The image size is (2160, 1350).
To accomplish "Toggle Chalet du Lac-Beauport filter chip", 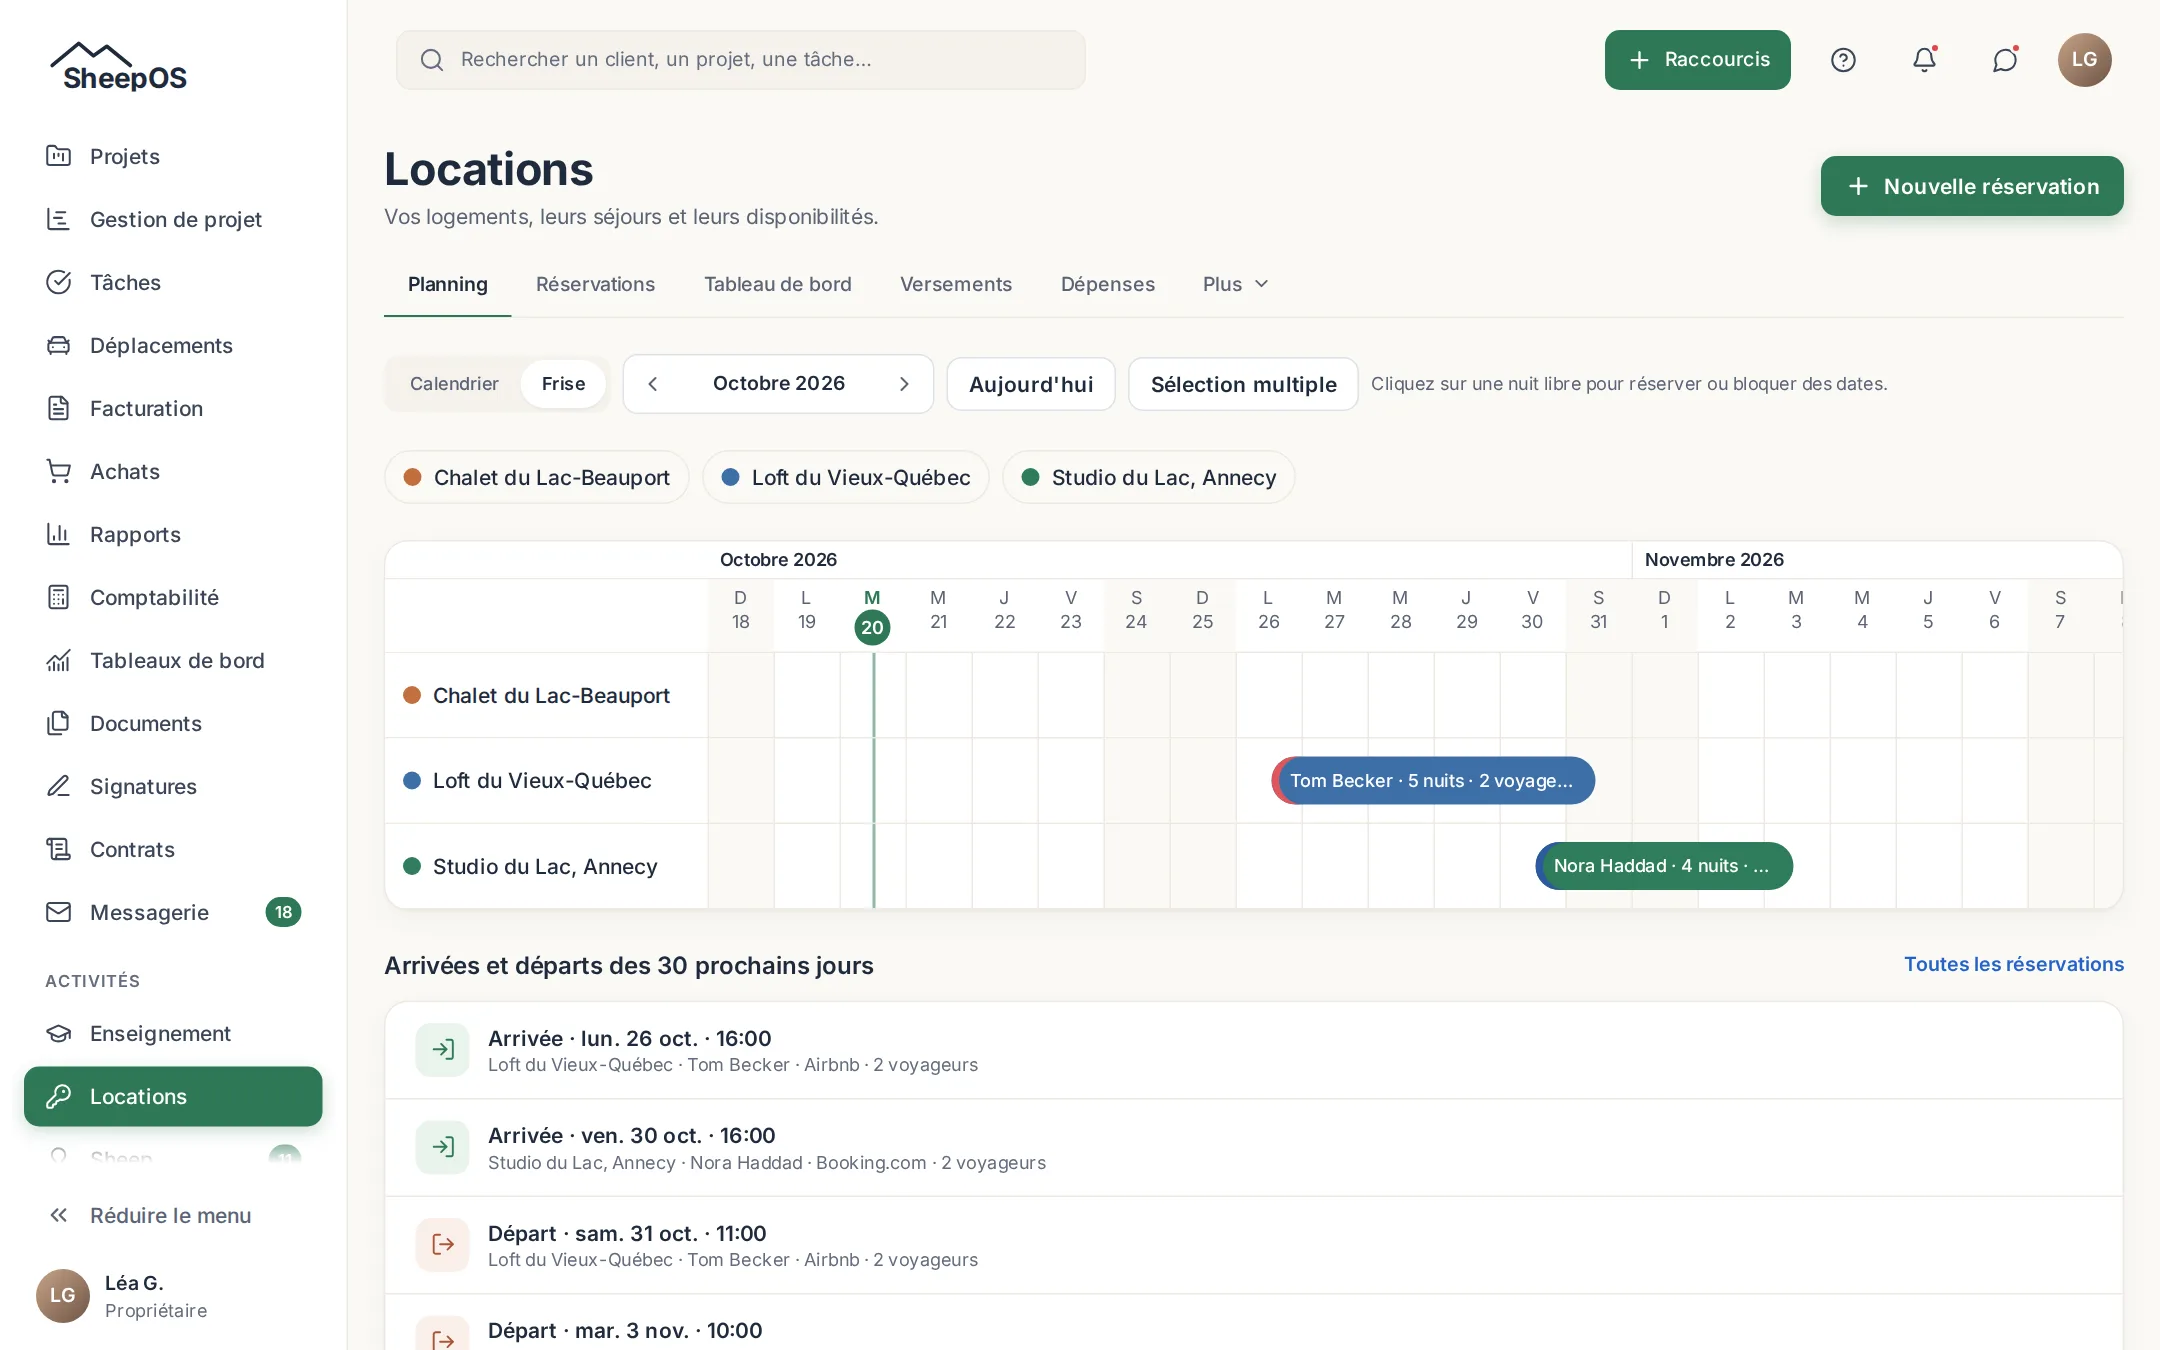I will (x=537, y=477).
